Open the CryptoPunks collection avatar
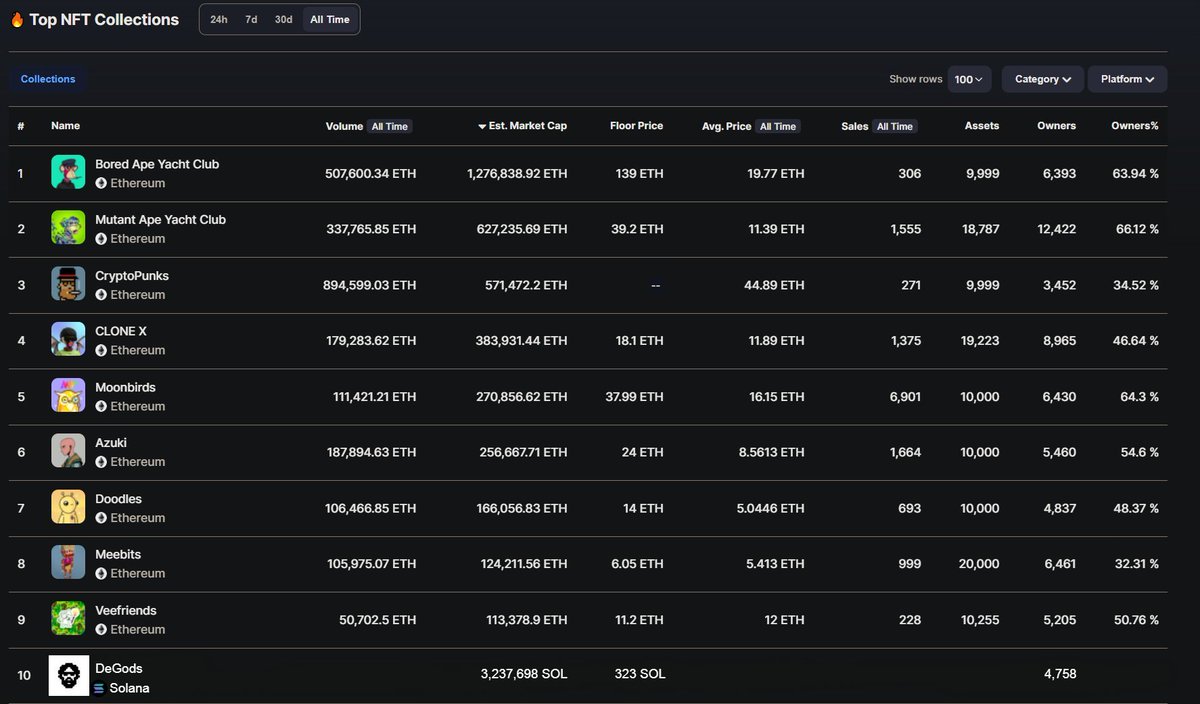1200x704 pixels. (68, 284)
